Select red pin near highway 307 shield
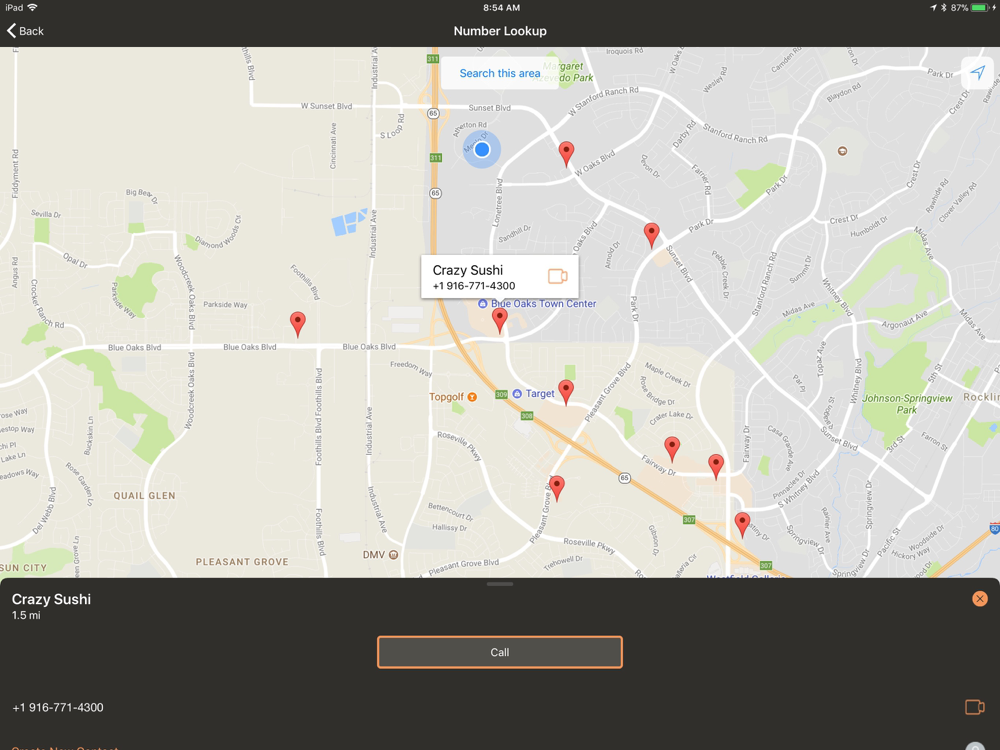This screenshot has width=1000, height=750. [742, 524]
